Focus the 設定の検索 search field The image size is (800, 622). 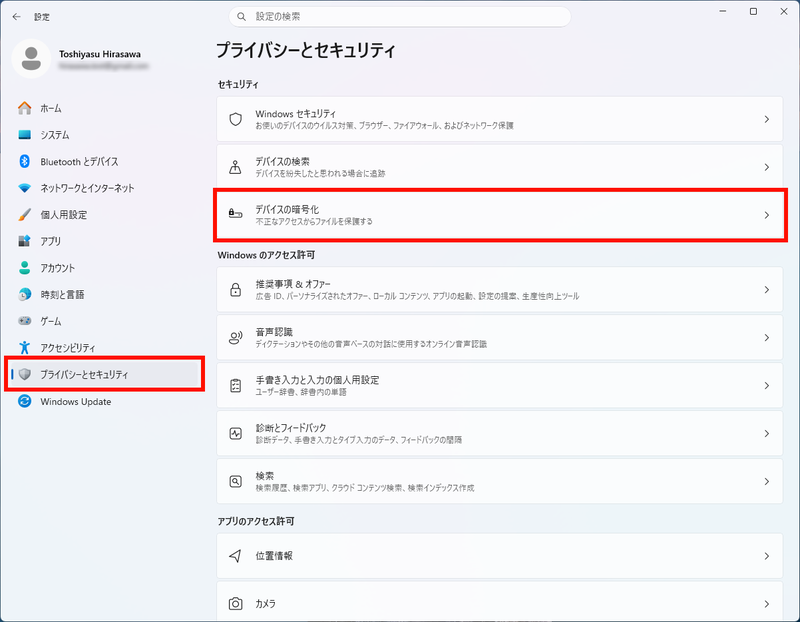pyautogui.click(x=399, y=17)
